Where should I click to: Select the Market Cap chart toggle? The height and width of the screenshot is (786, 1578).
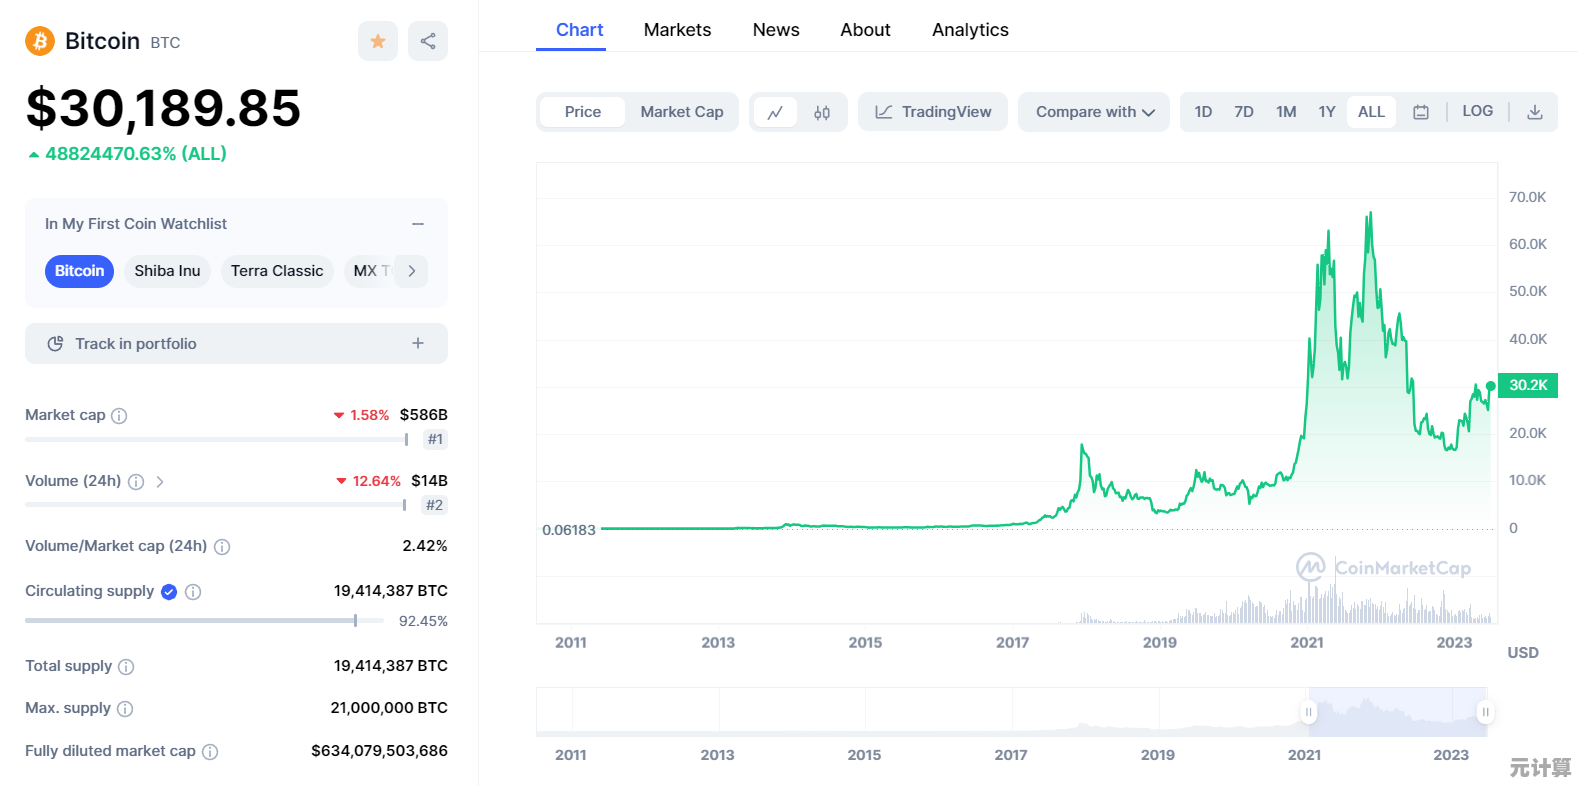[x=681, y=112]
